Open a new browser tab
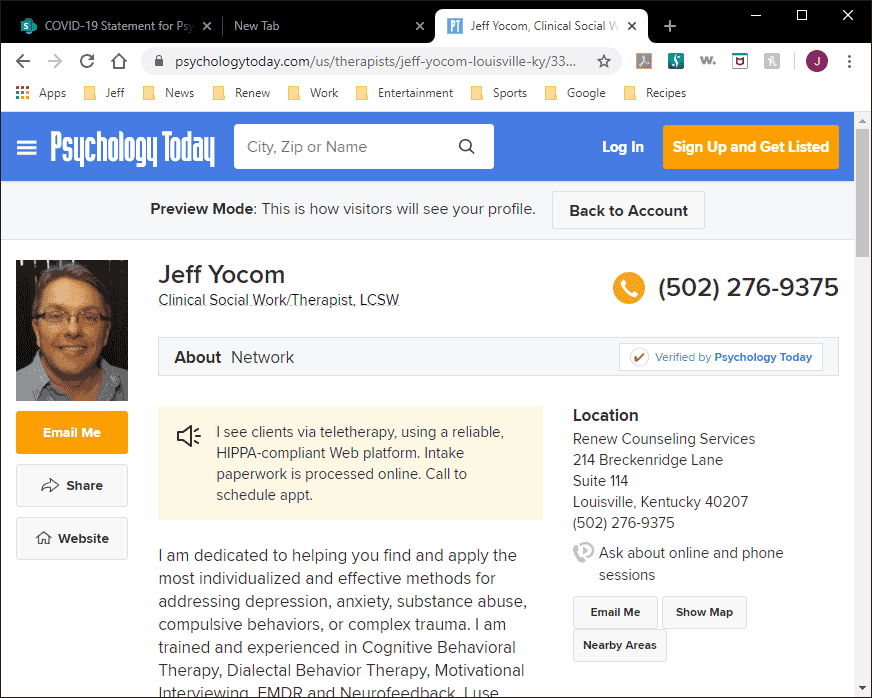This screenshot has width=872, height=698. [670, 26]
